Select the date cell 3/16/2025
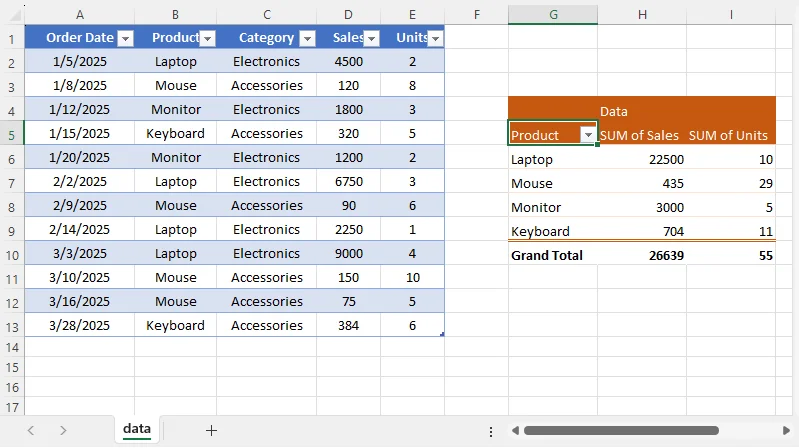Screen dimensions: 799x448 [x=80, y=301]
